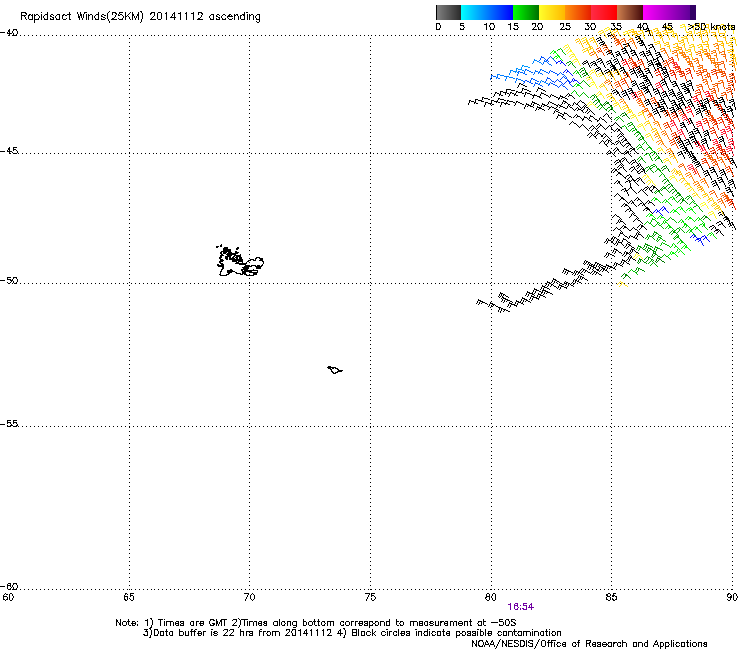Viewport: 740px width, 650px height.
Task: Click the note about data buffer 22 hrs
Action: [x=352, y=633]
